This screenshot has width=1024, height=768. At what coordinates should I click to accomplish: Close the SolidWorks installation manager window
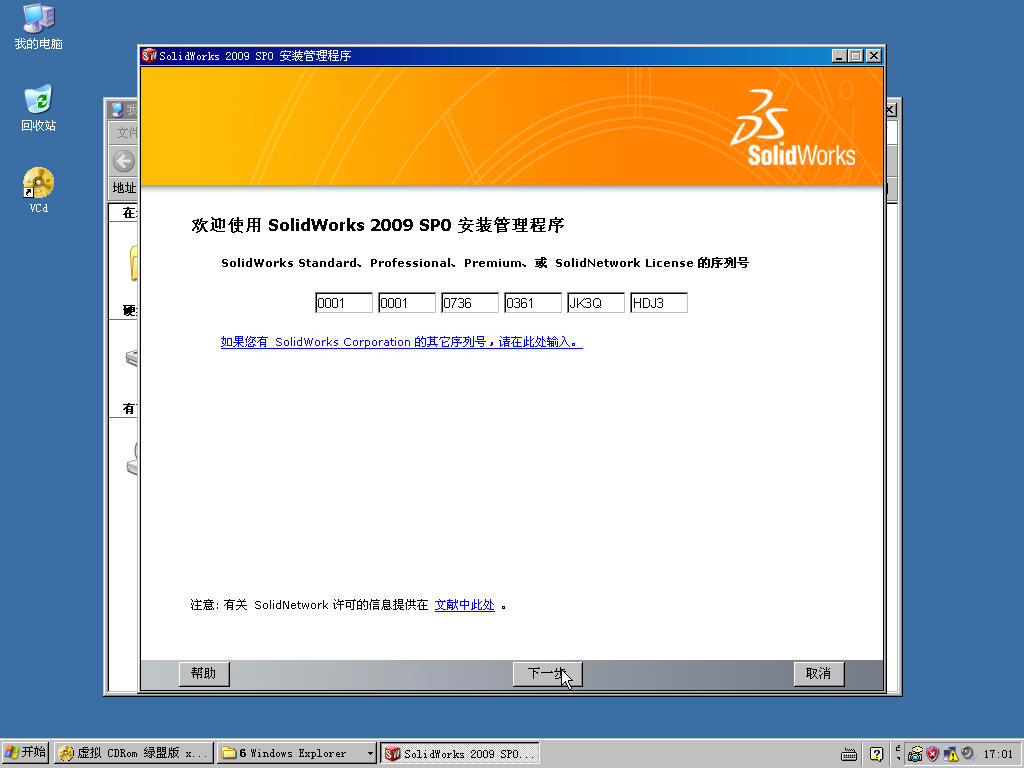874,56
